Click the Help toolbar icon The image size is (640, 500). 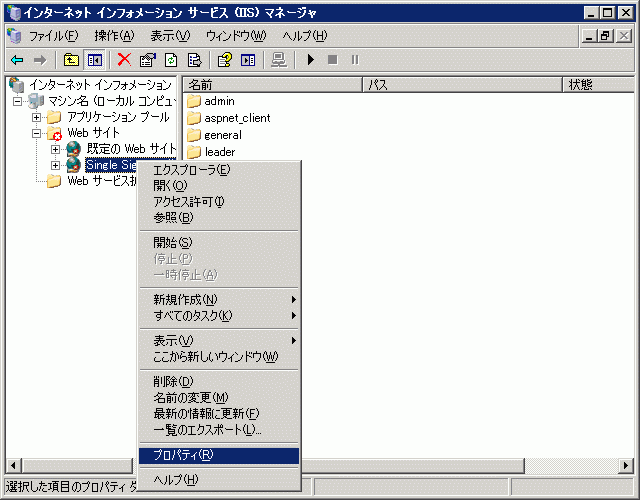[224, 60]
